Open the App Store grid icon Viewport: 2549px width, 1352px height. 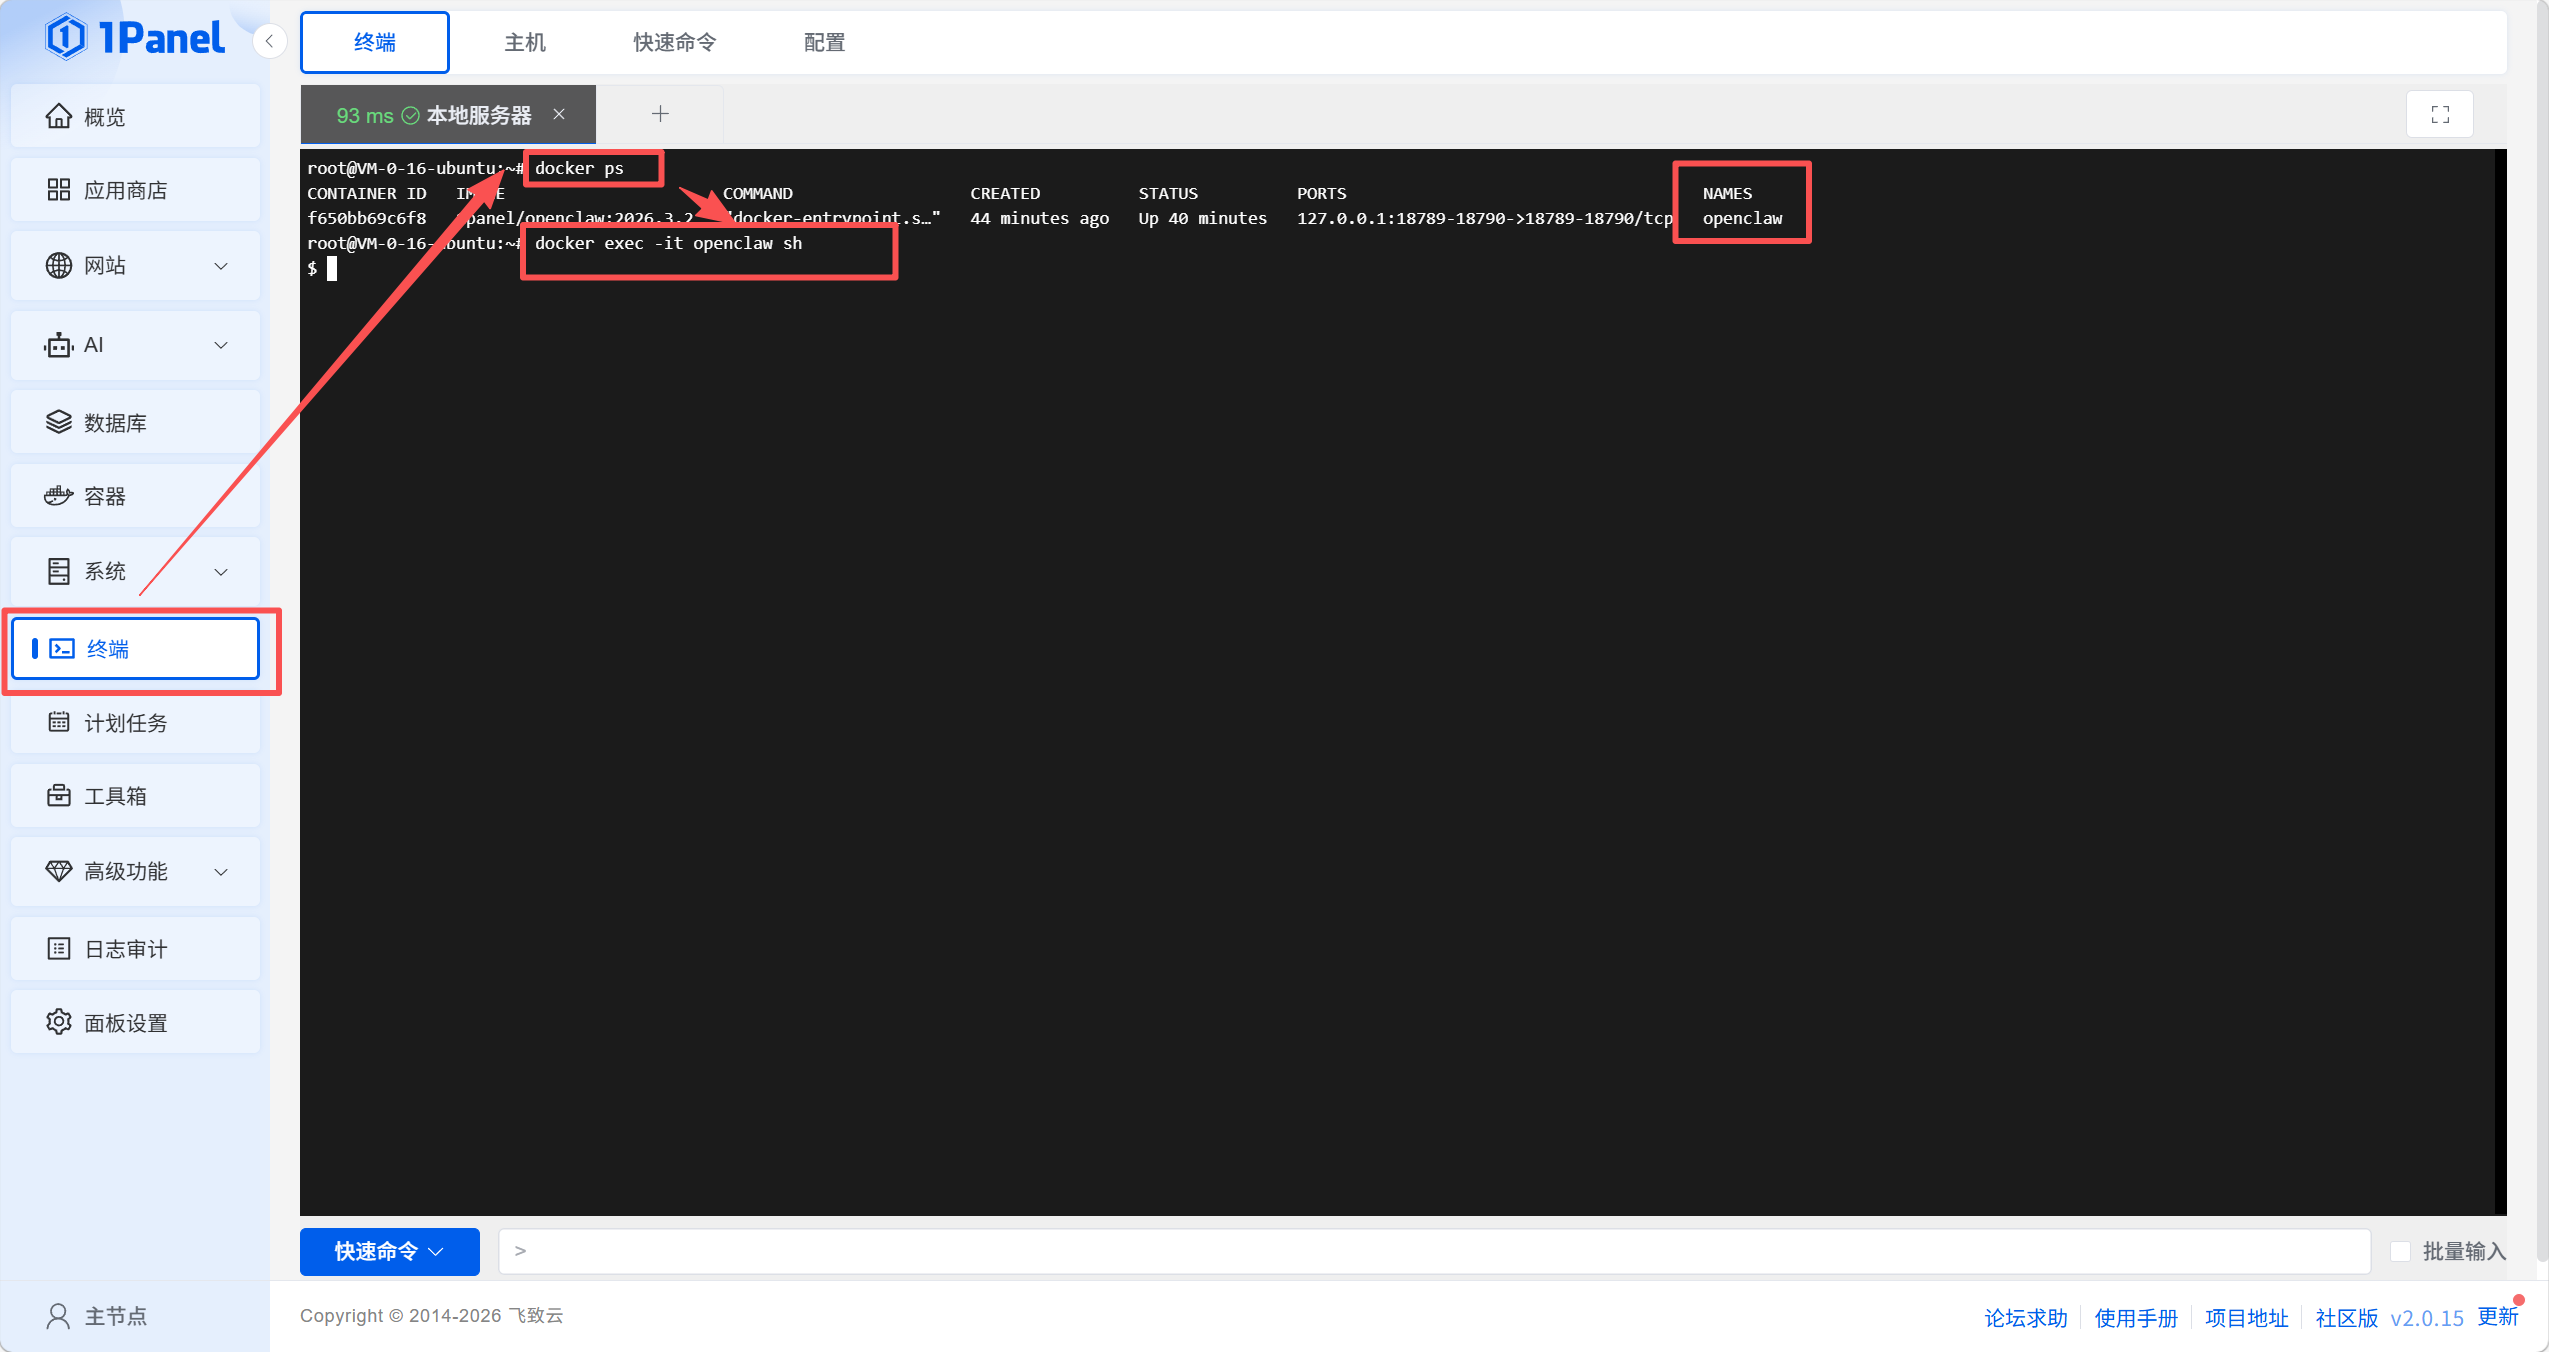59,190
